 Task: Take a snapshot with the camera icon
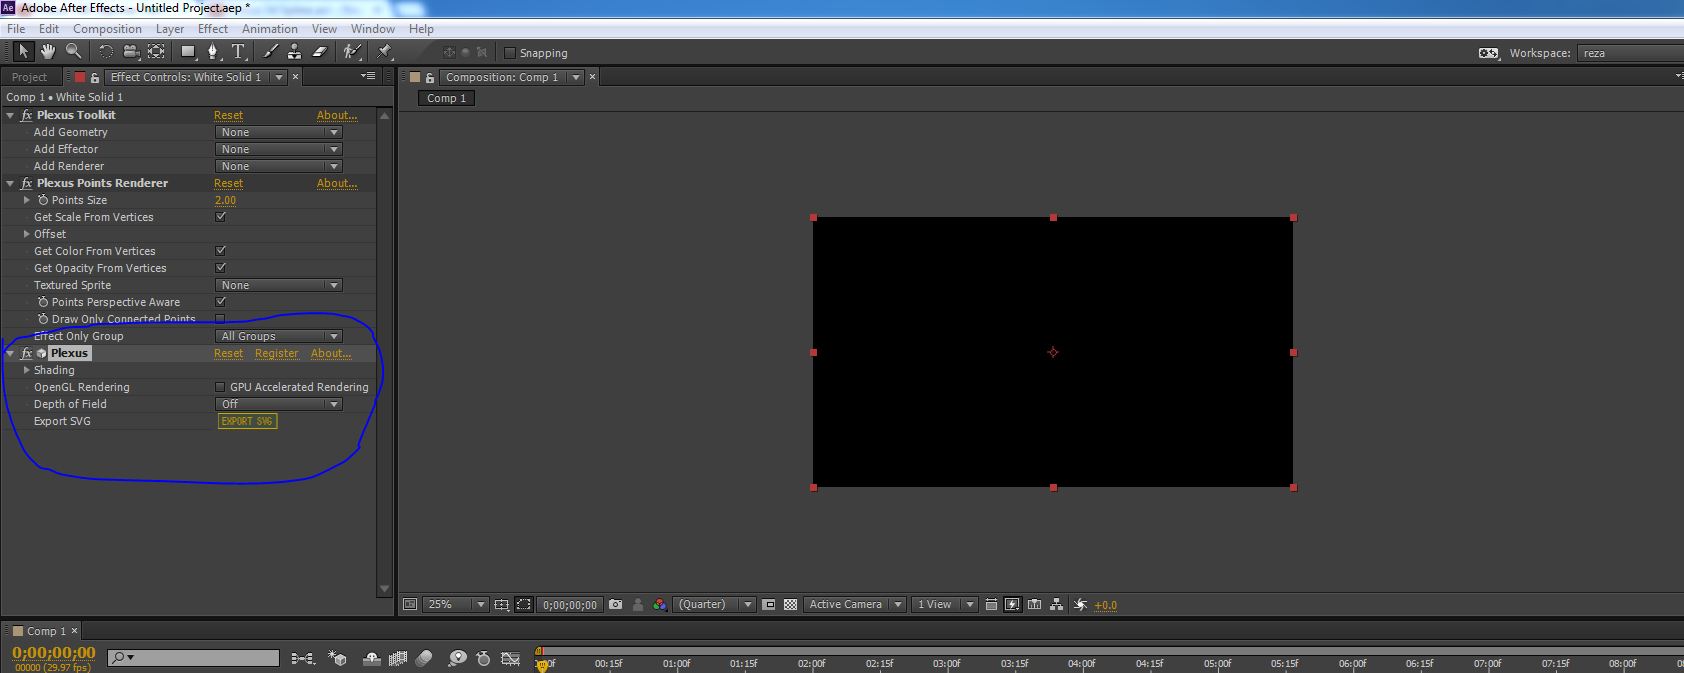click(x=615, y=604)
